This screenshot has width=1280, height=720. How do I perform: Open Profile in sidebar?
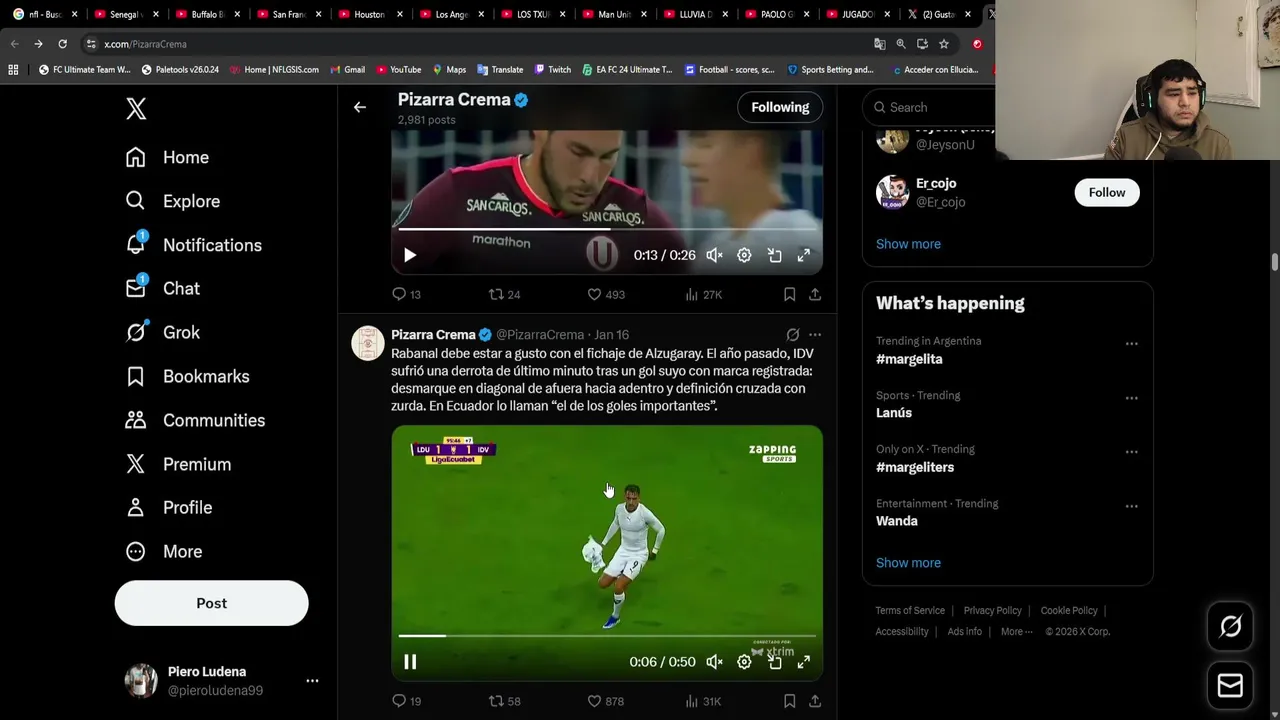tap(168, 507)
